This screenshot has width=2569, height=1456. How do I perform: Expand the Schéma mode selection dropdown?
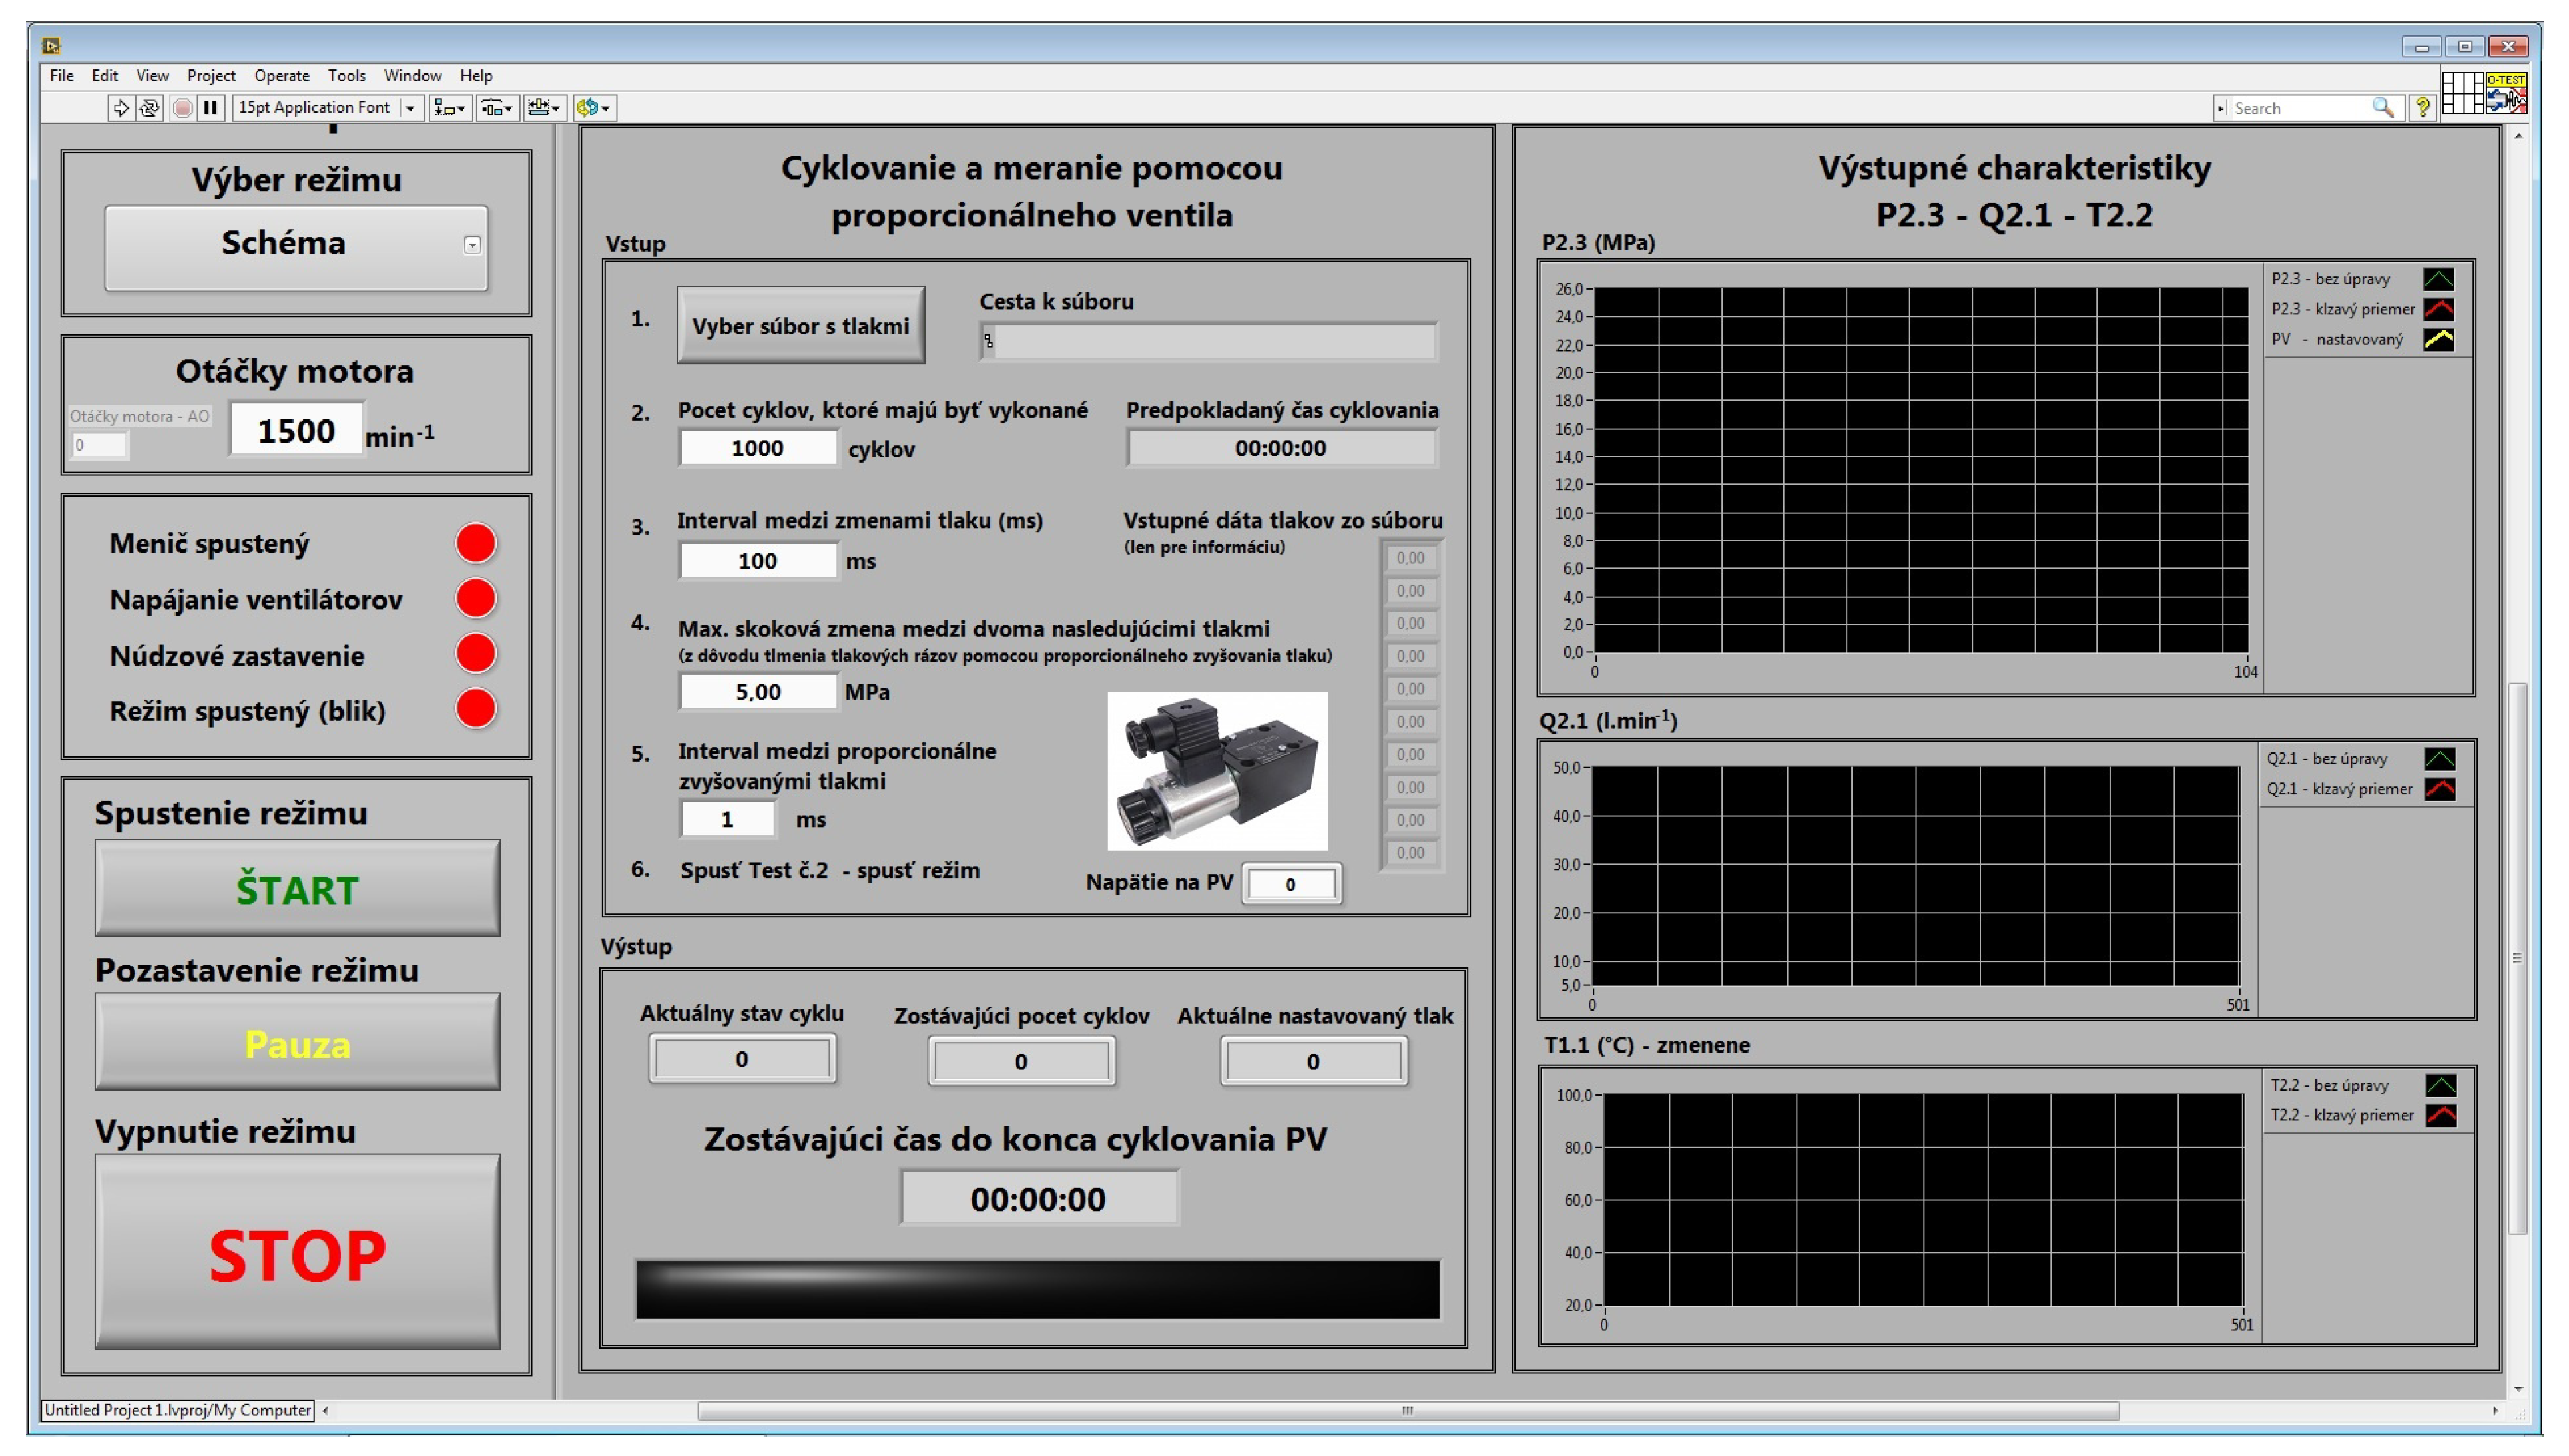[472, 245]
